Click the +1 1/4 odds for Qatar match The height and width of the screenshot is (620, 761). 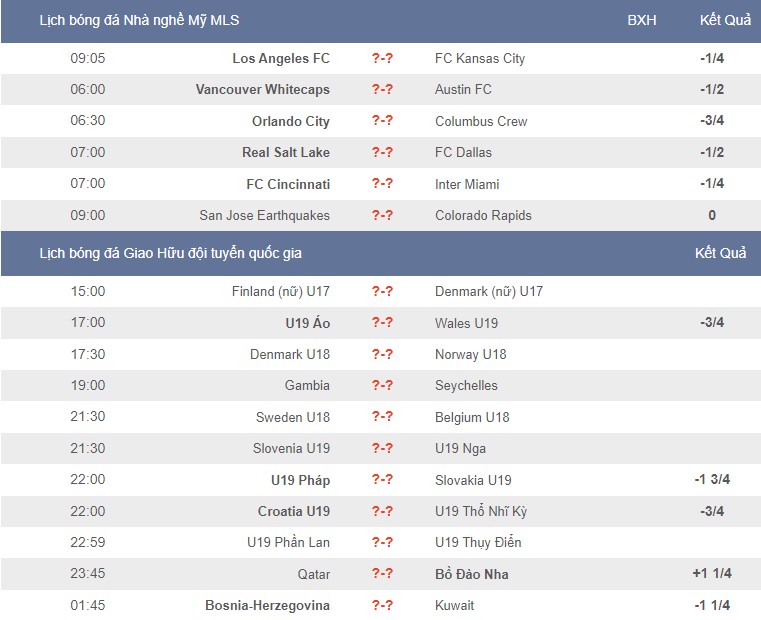tap(712, 573)
